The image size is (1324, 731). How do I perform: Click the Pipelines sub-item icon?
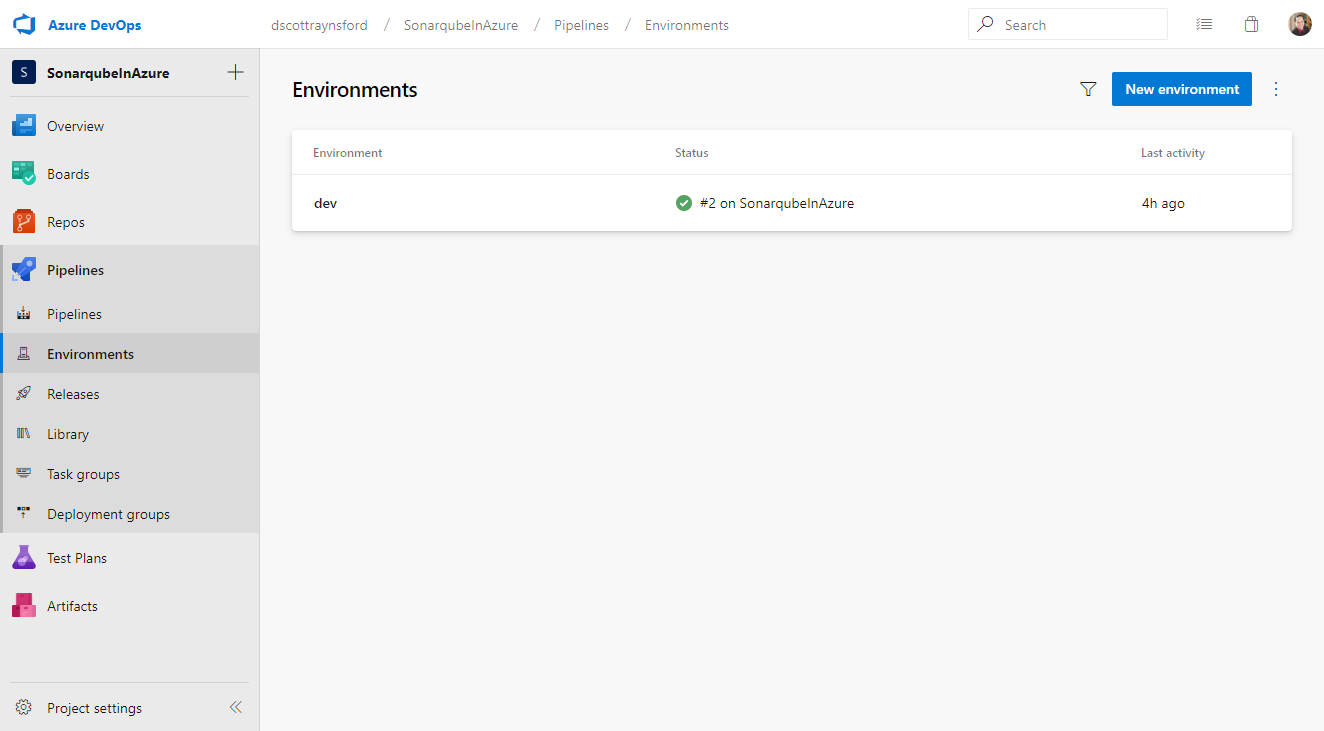24,314
